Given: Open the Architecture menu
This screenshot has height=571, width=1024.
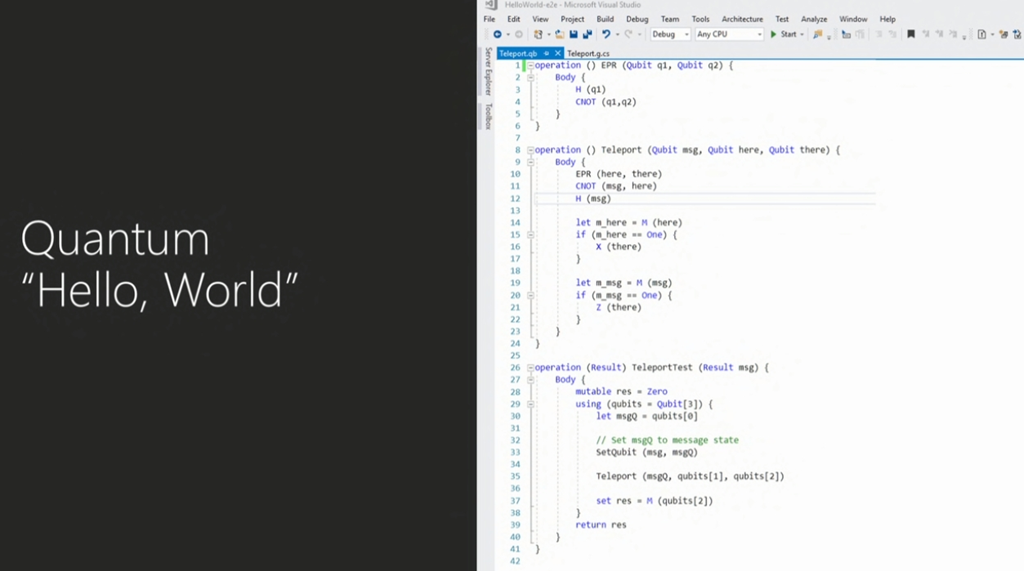Looking at the screenshot, I should 742,19.
